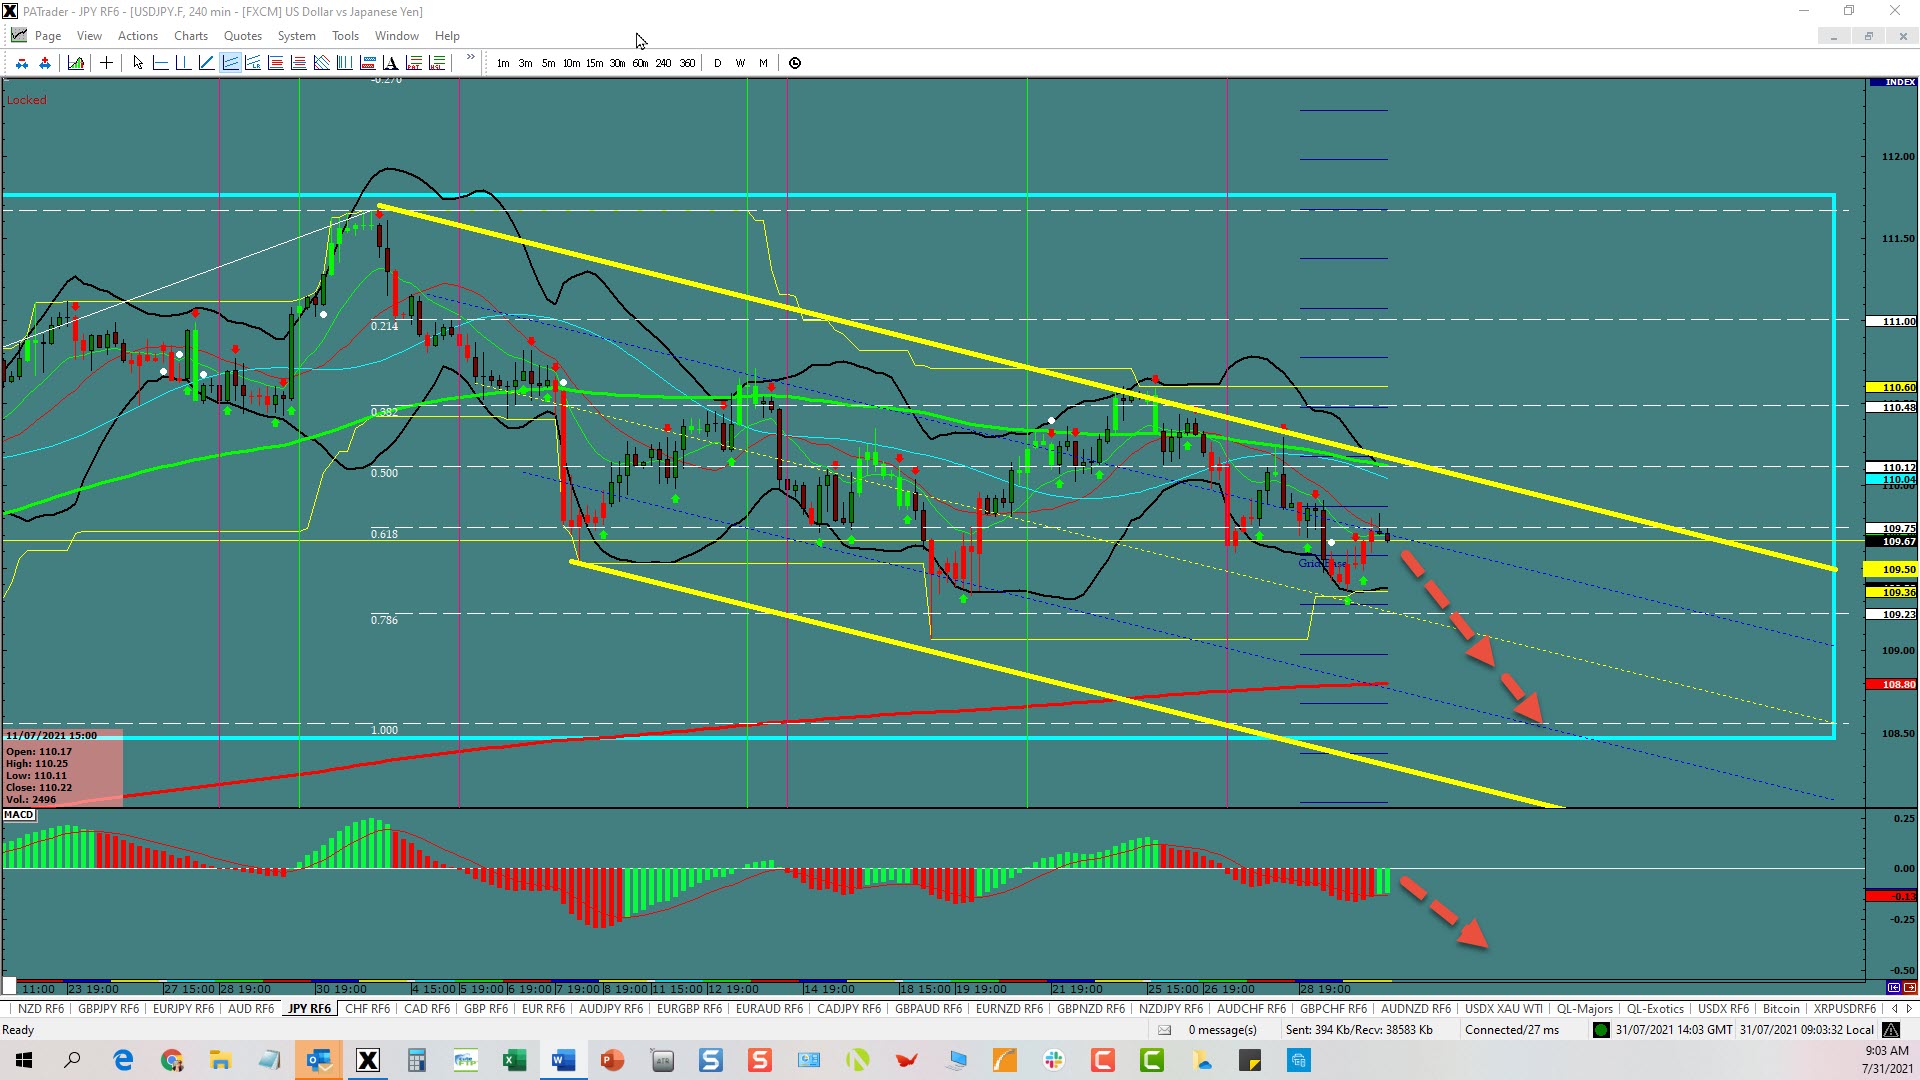The height and width of the screenshot is (1080, 1920).
Task: Open the Quotes menu
Action: (x=243, y=36)
